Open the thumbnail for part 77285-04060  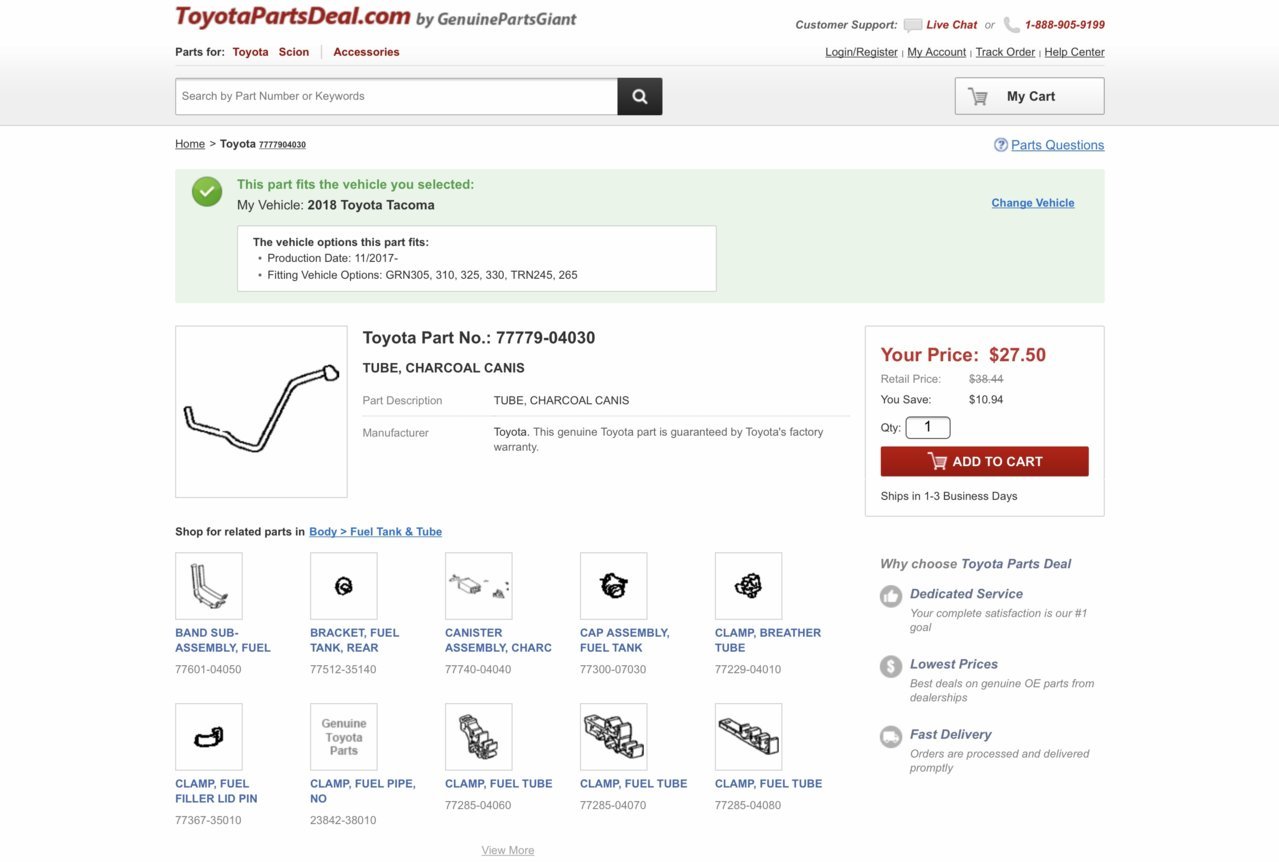click(x=479, y=737)
